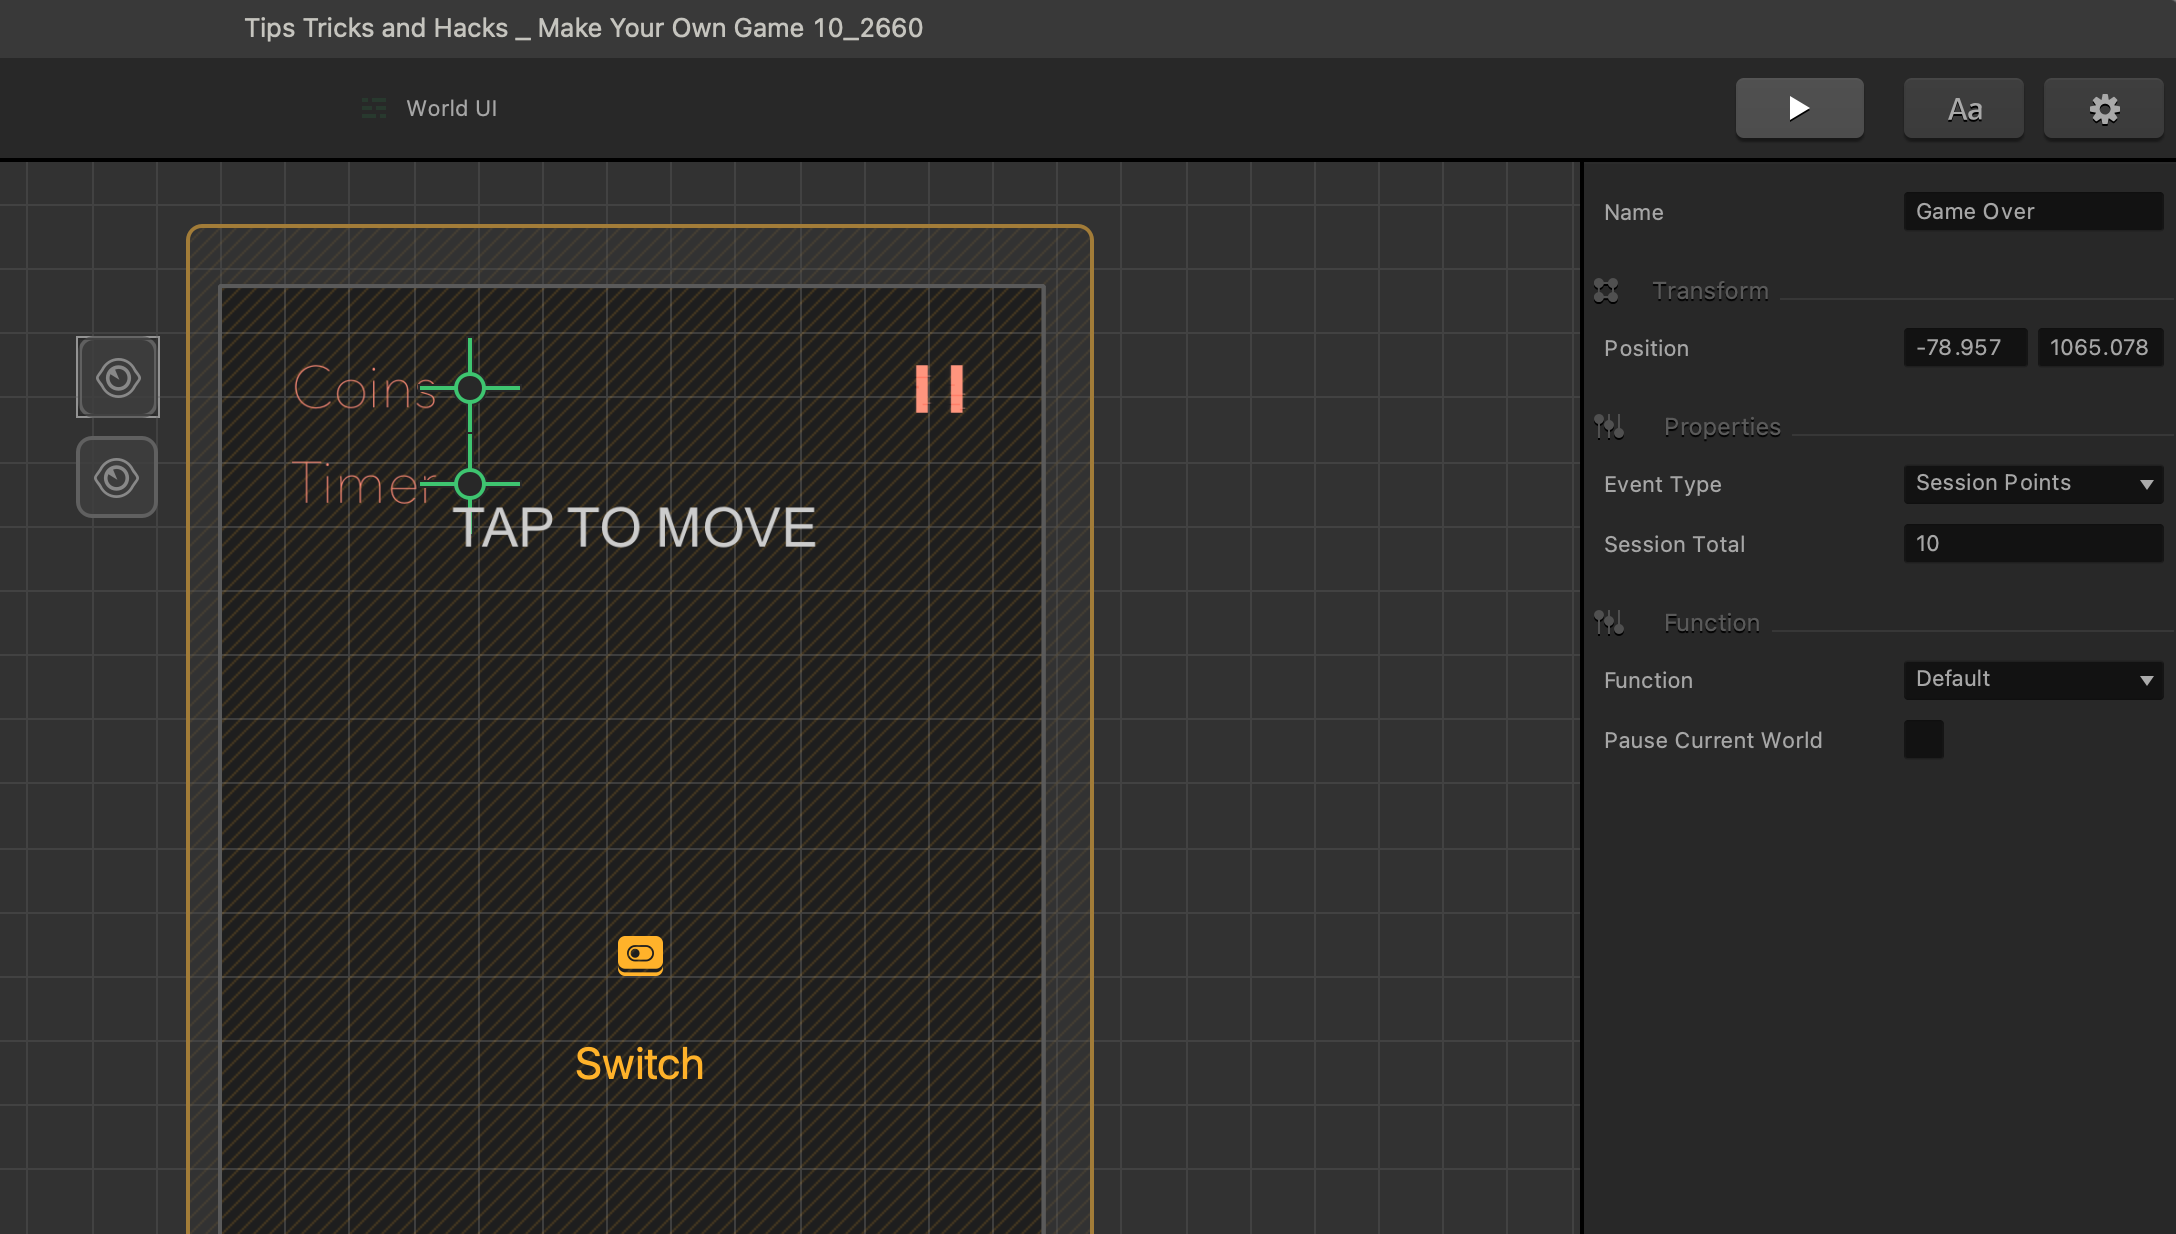Click the Transform section header
This screenshot has height=1234, width=2176.
pyautogui.click(x=1710, y=291)
